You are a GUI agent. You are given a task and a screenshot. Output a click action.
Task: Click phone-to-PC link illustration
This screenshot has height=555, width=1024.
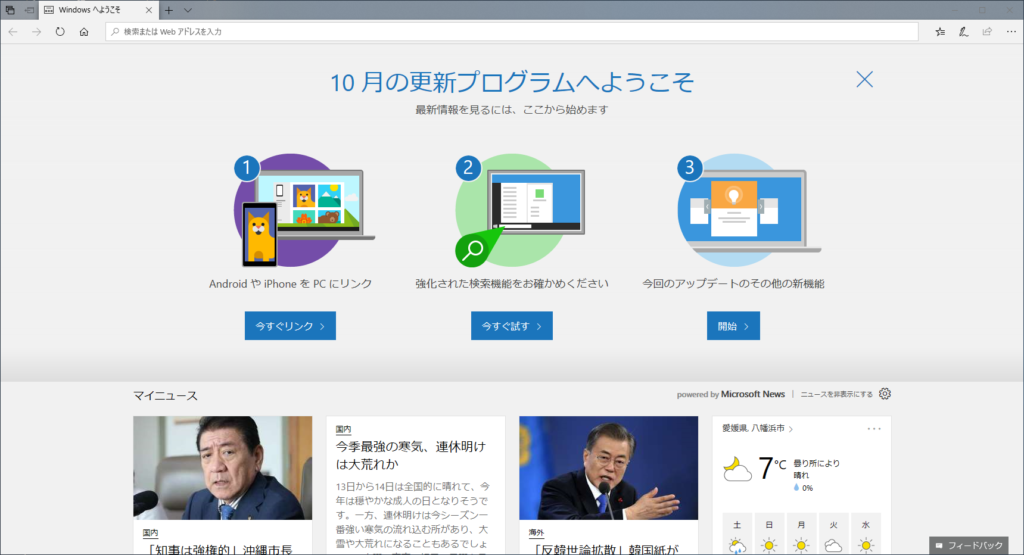click(x=304, y=210)
